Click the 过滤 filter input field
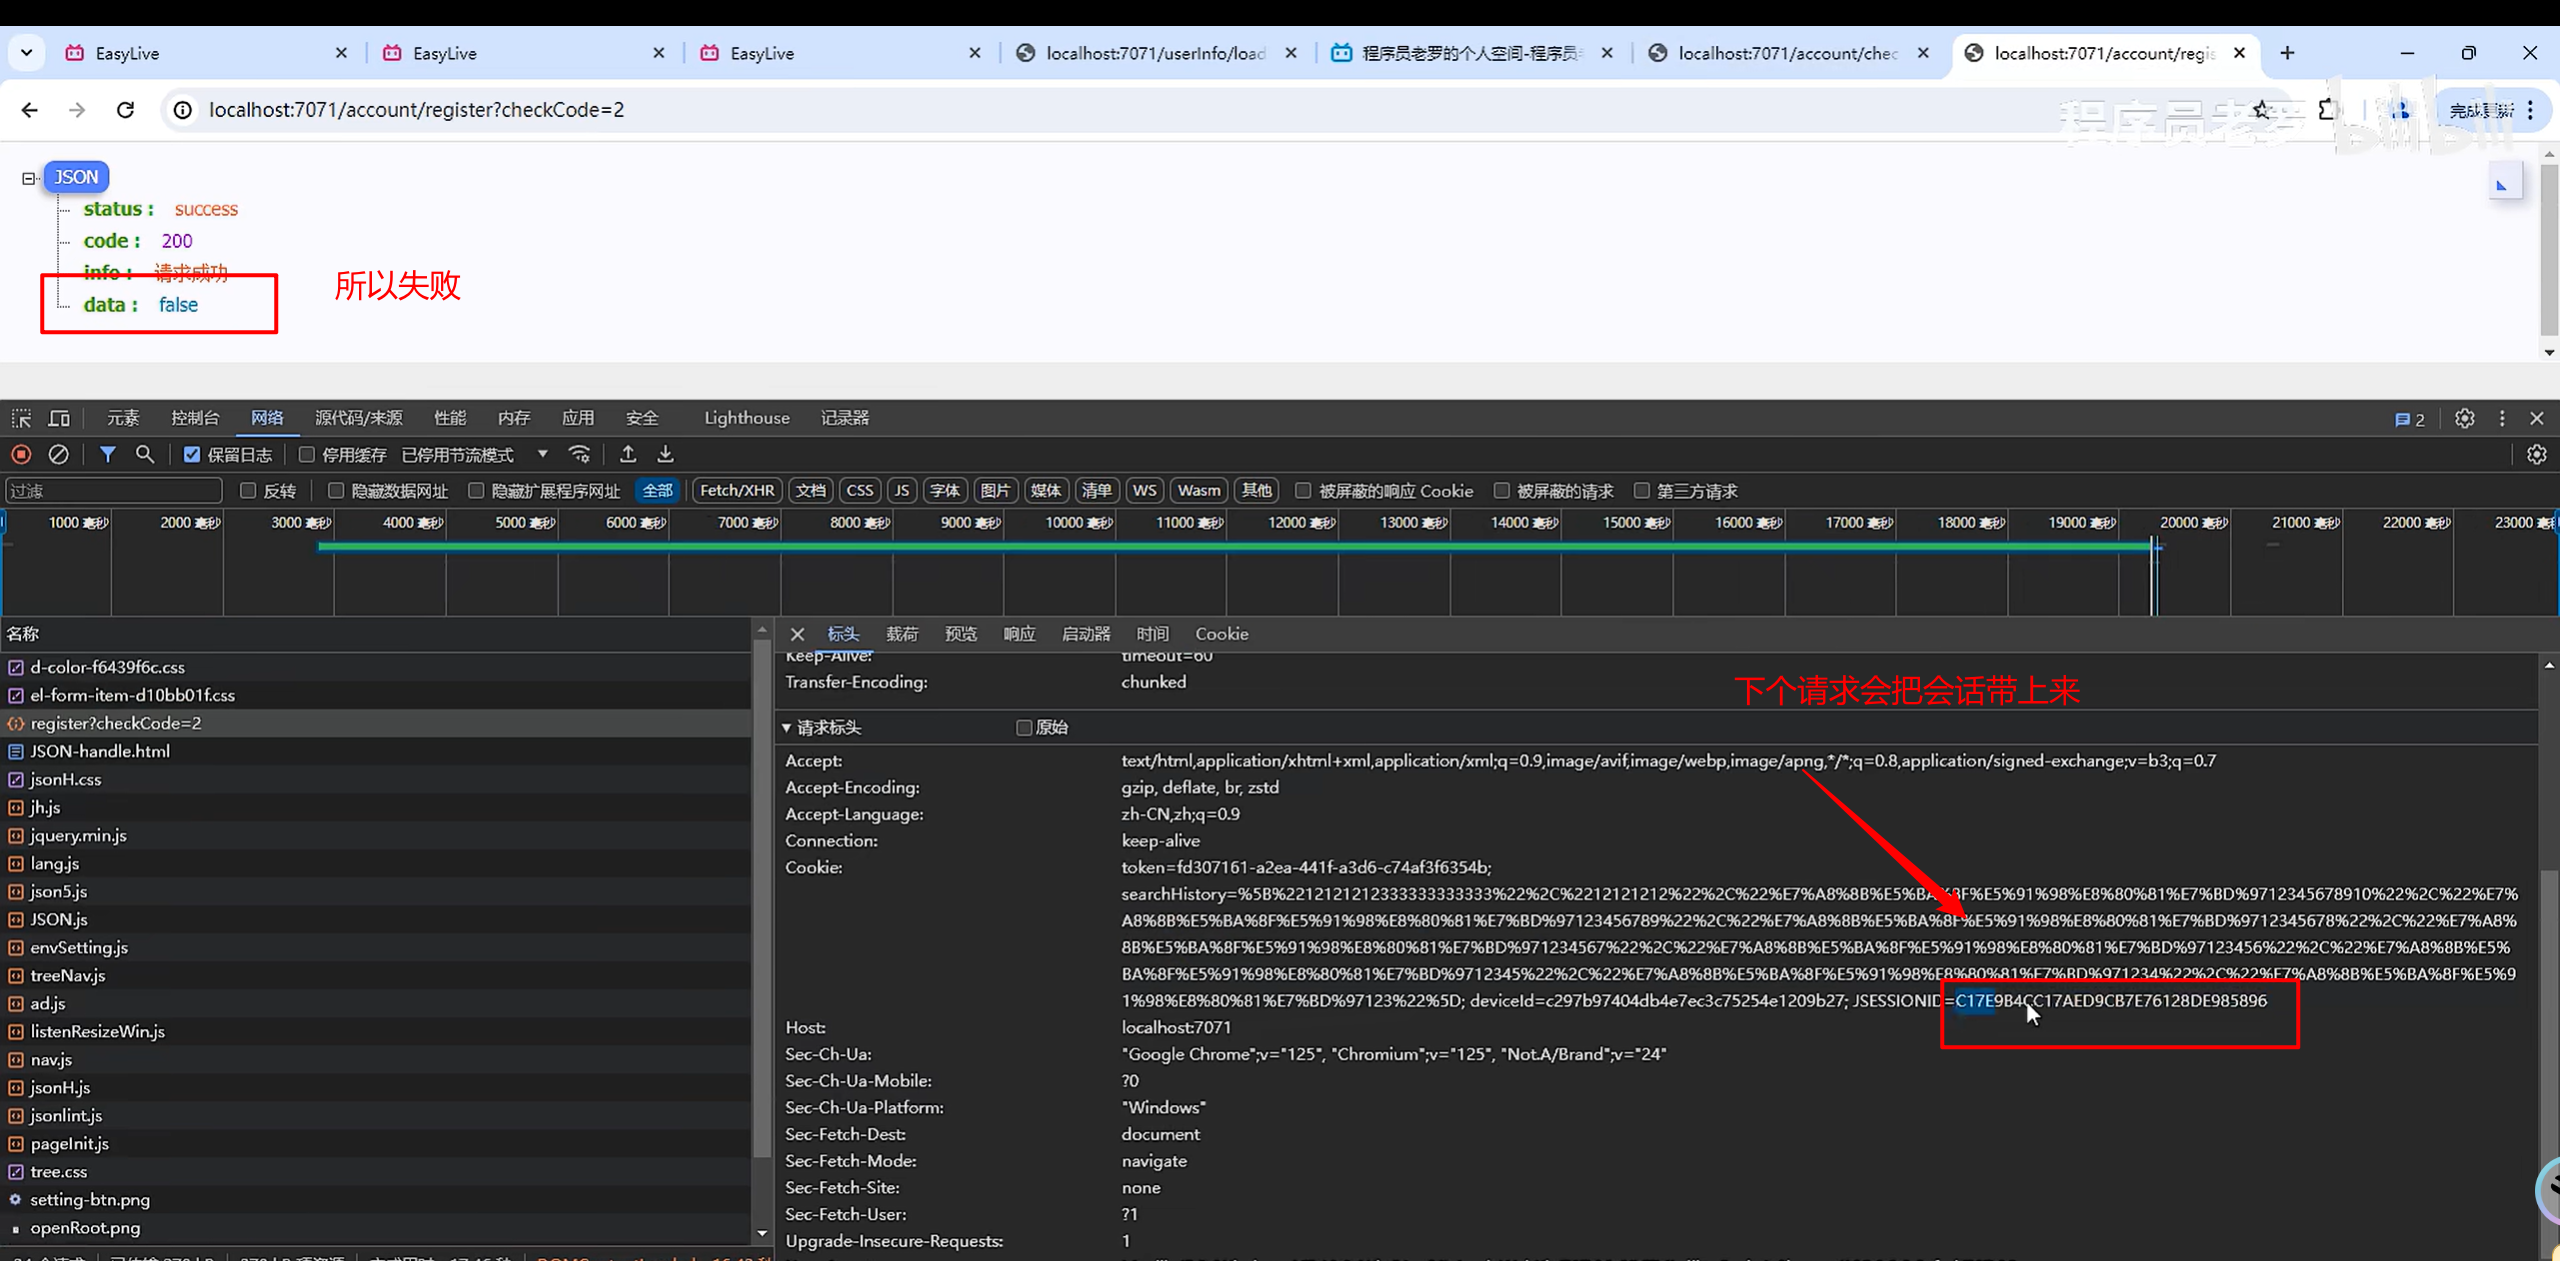This screenshot has height=1261, width=2560. click(x=112, y=491)
